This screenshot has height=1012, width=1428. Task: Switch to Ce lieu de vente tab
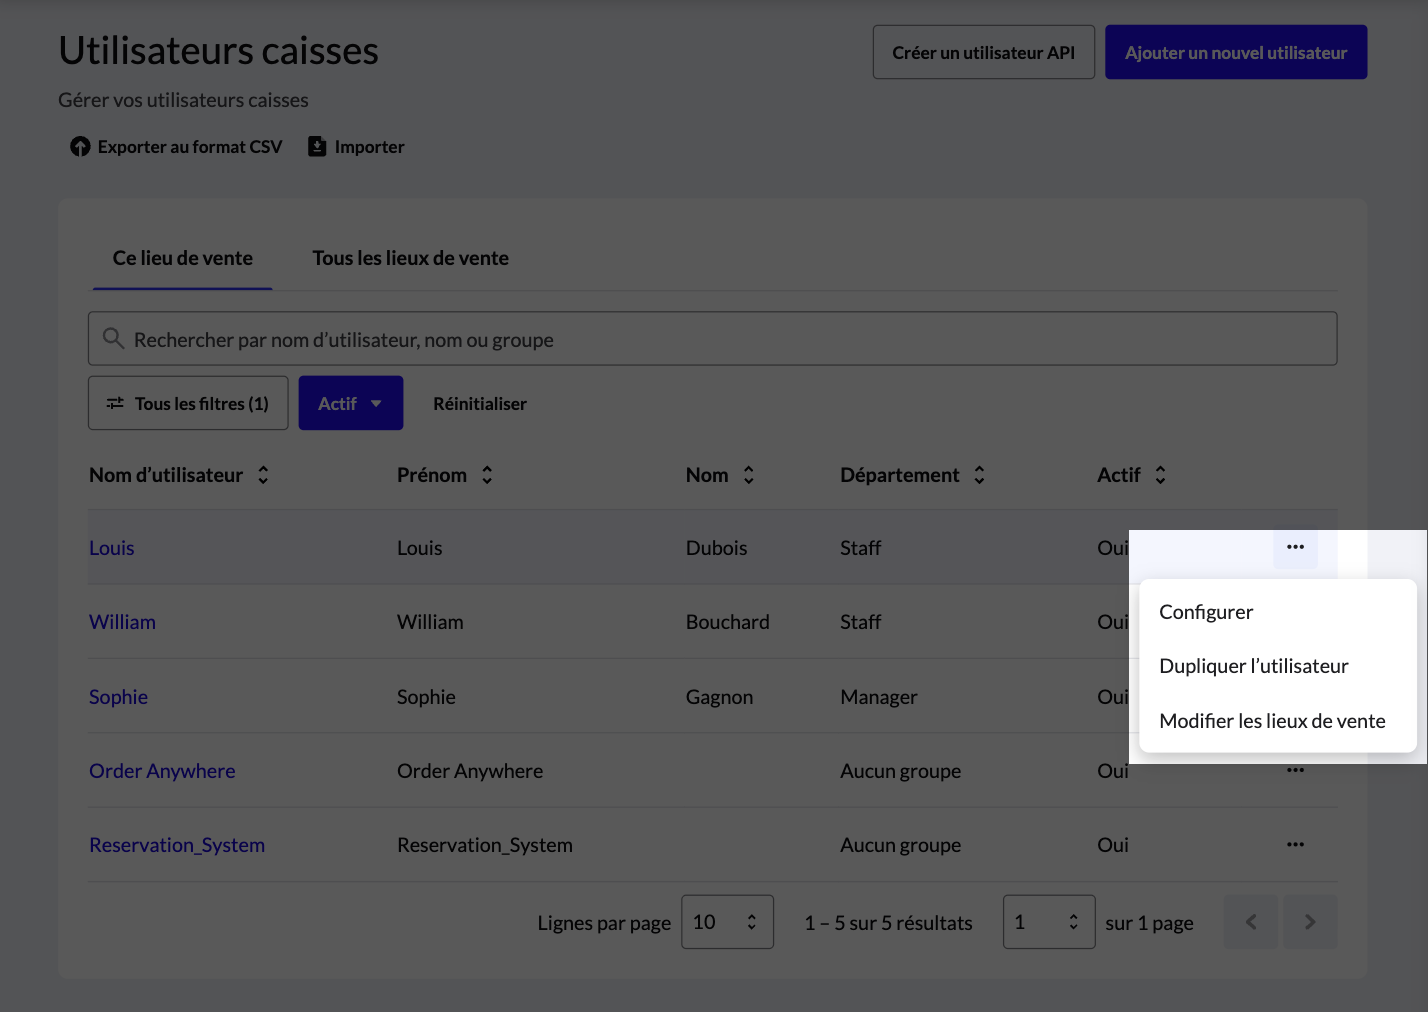point(183,258)
